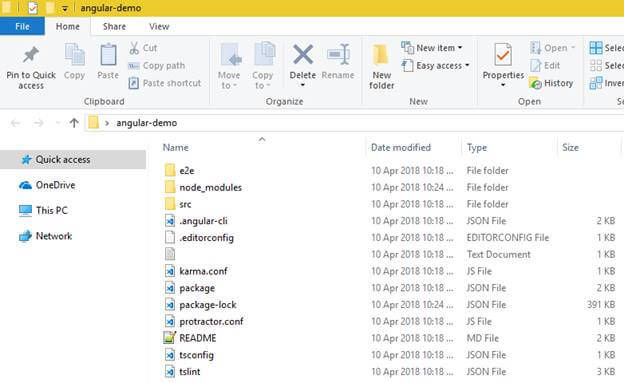Sort by the Name column header

pyautogui.click(x=176, y=148)
